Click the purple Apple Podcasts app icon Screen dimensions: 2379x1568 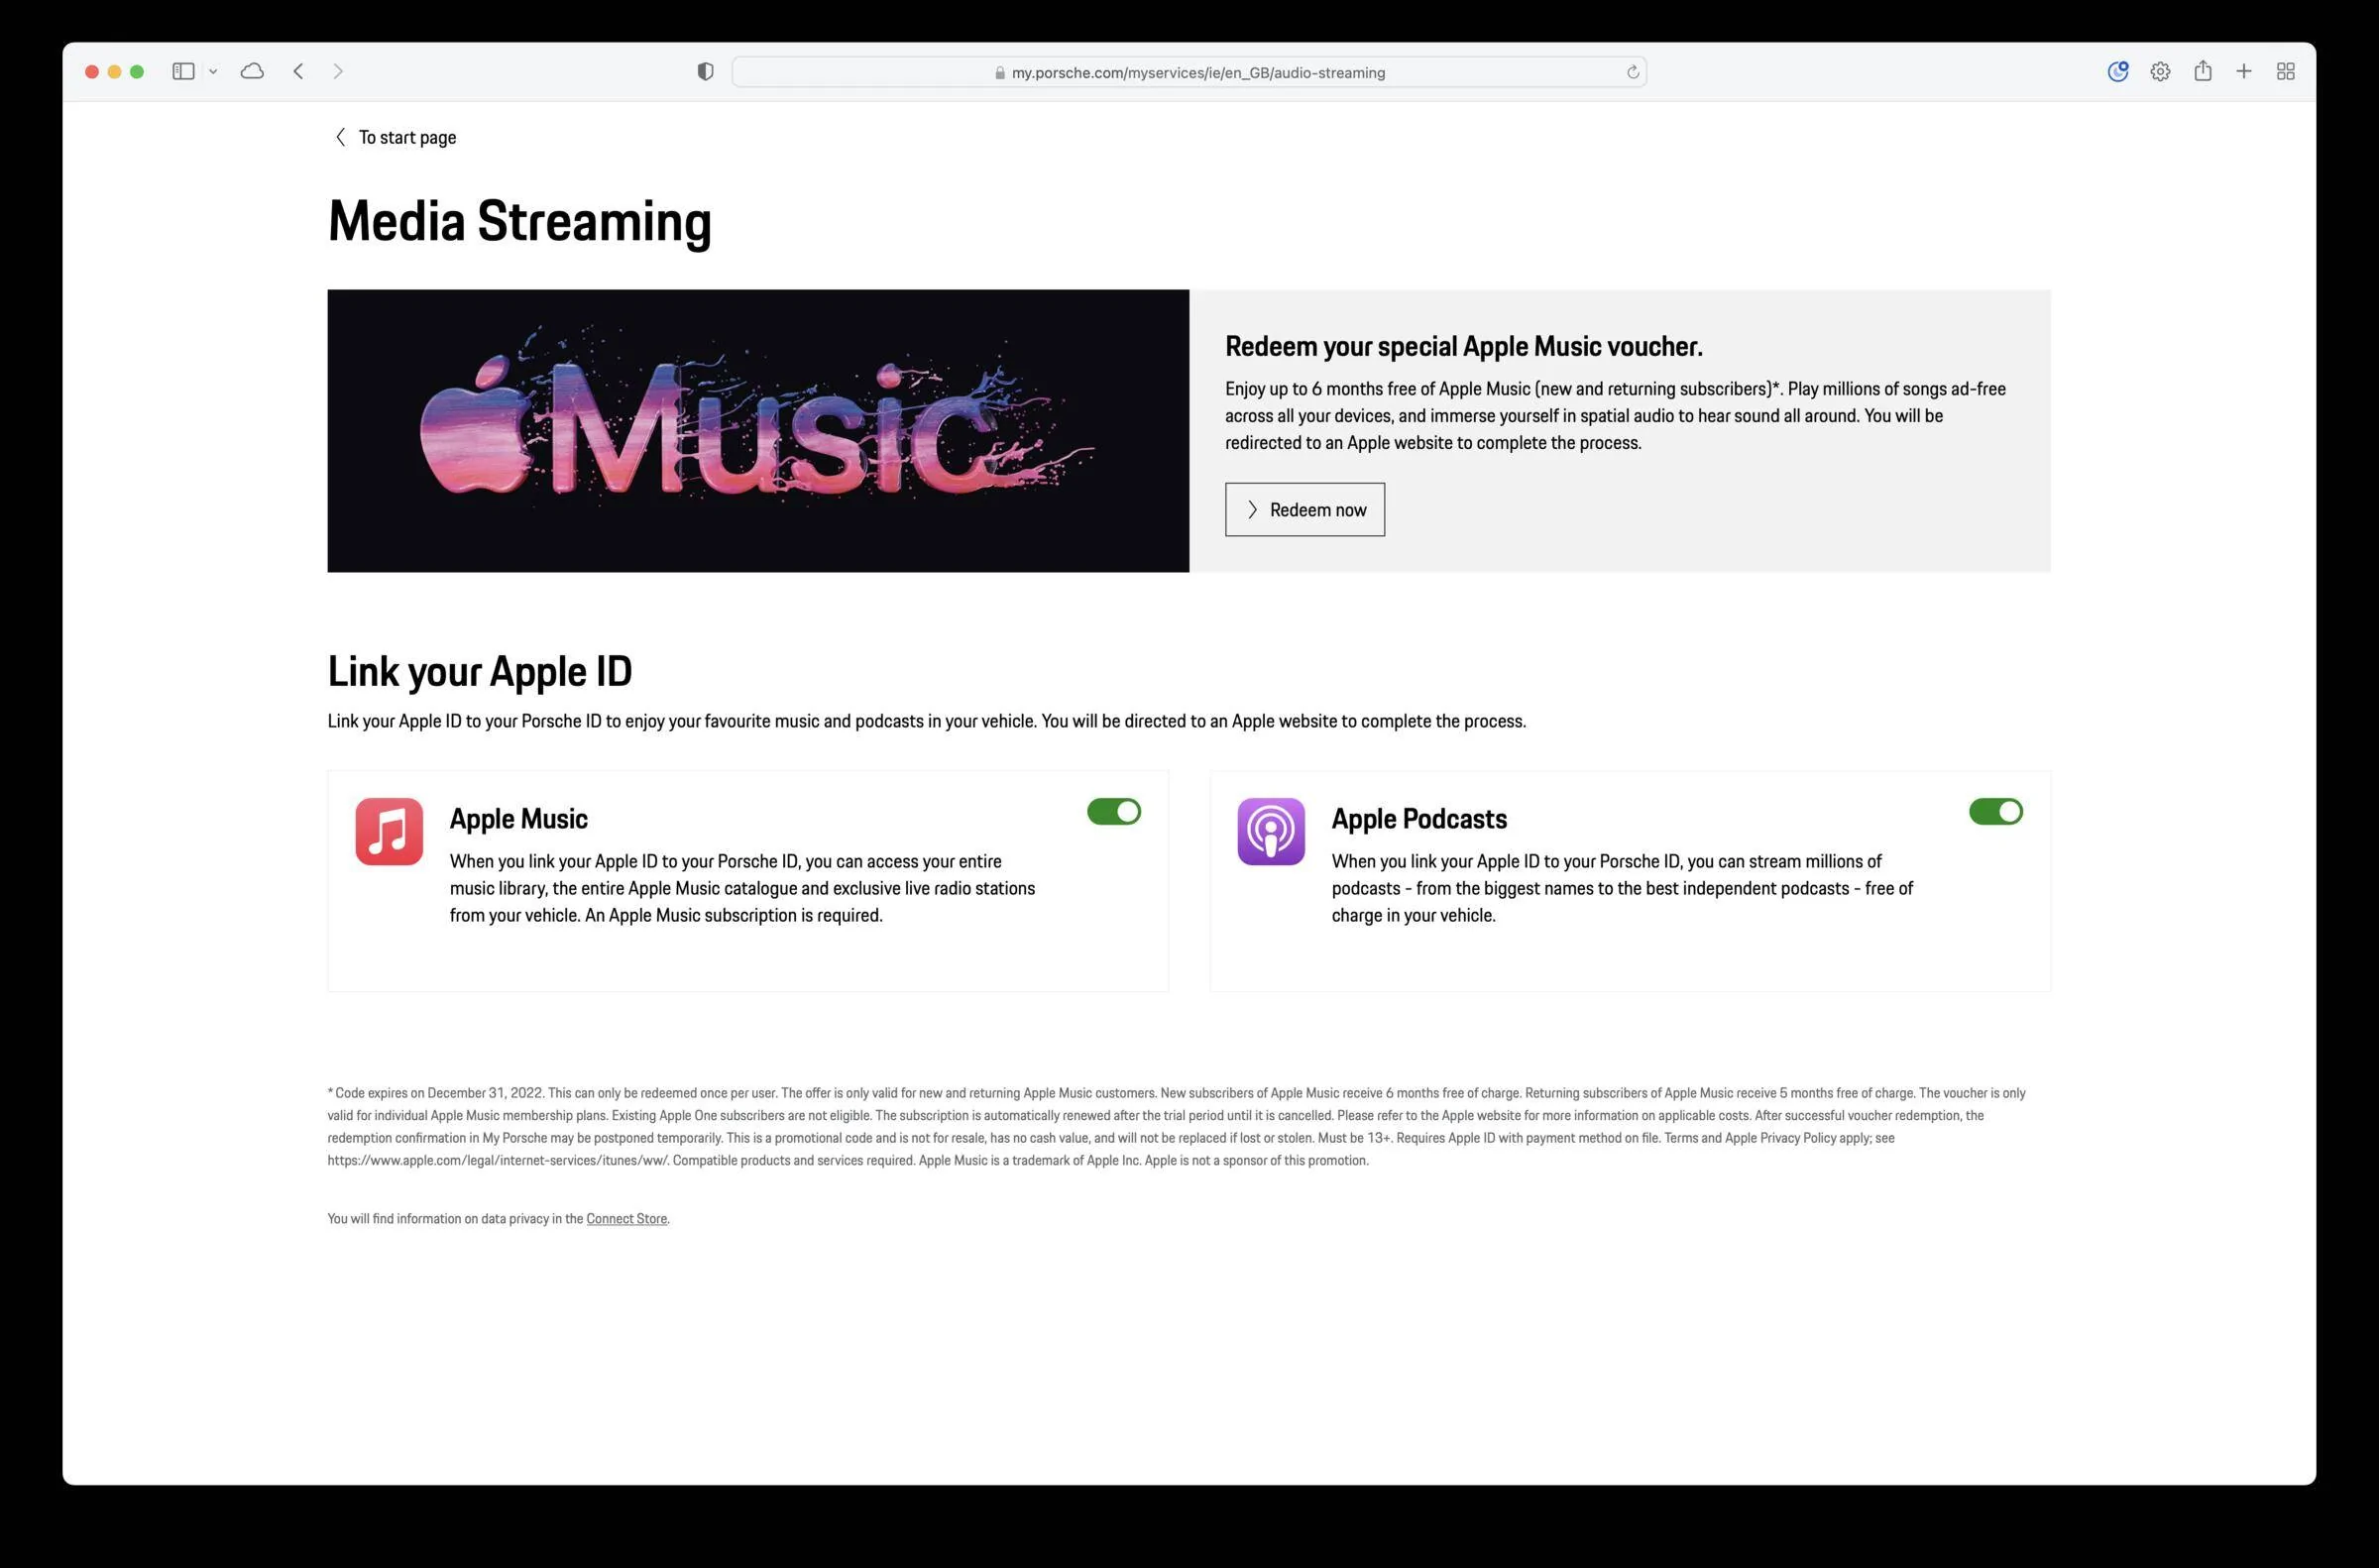pyautogui.click(x=1271, y=831)
